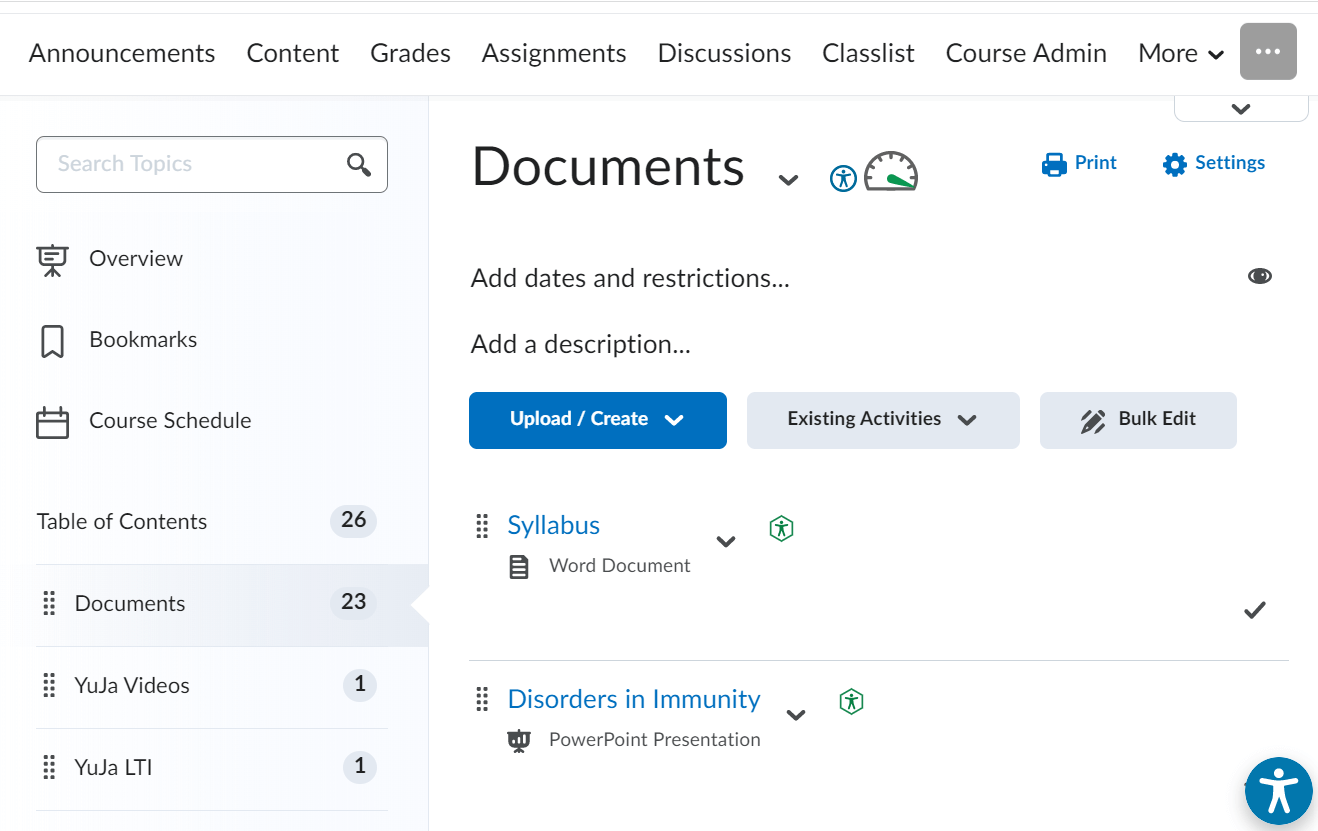Open Course Admin in the navbar
Screen dimensions: 1318x831
[x=1026, y=53]
